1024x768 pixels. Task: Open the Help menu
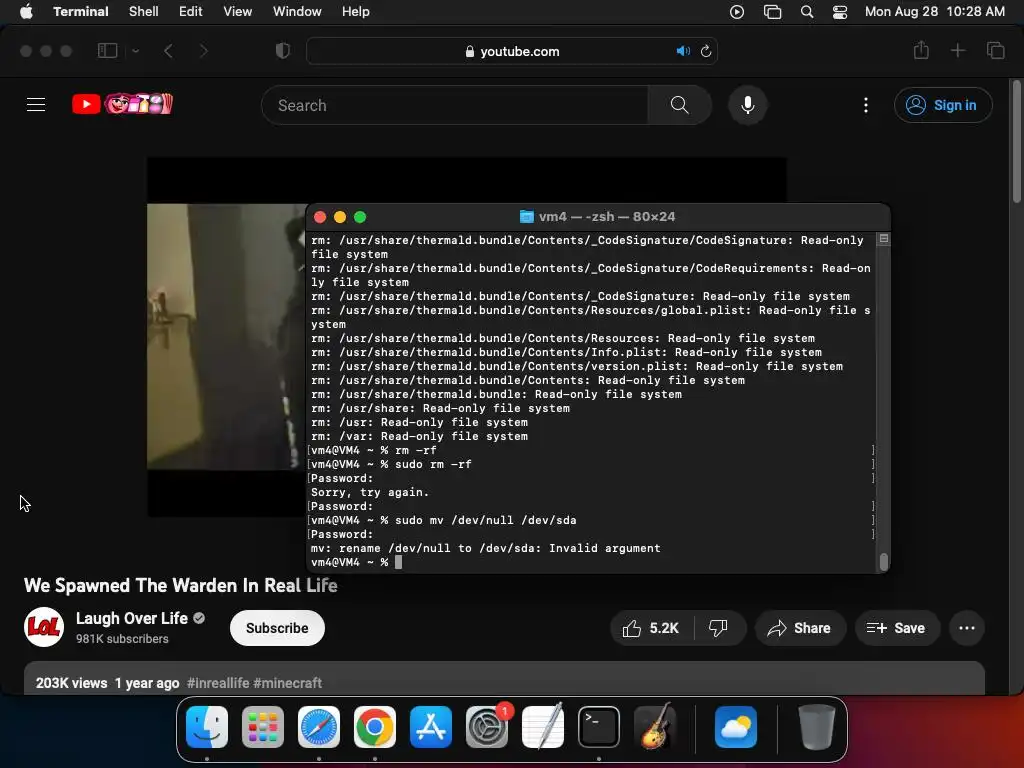(x=356, y=12)
